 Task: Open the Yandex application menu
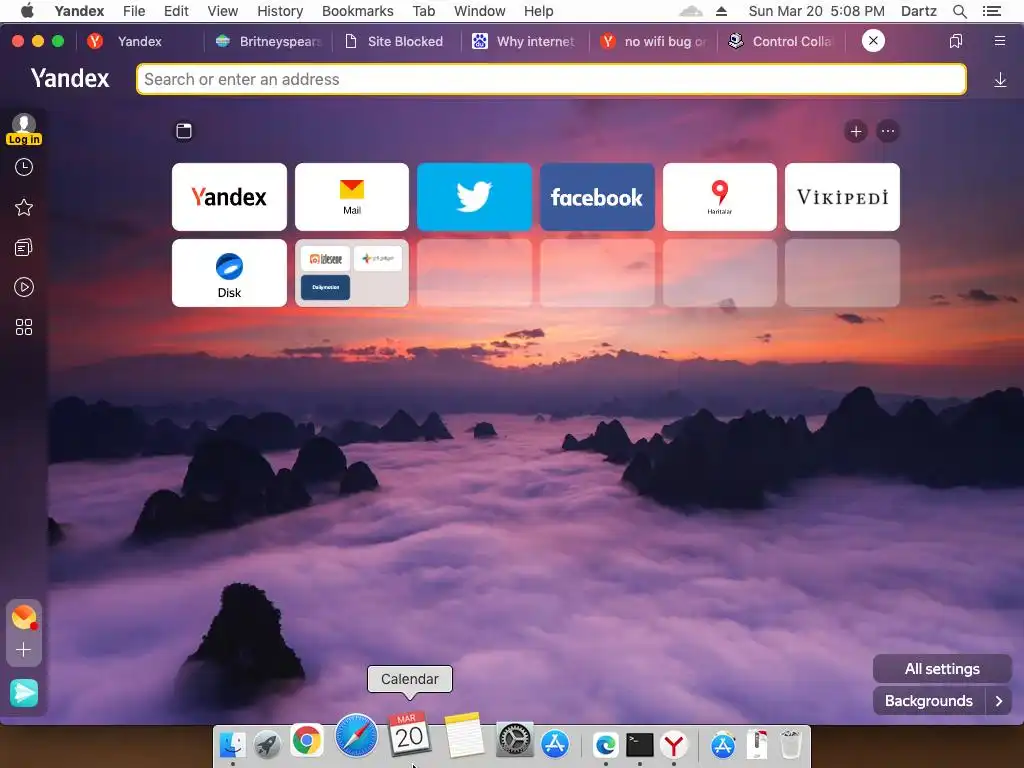pos(79,11)
